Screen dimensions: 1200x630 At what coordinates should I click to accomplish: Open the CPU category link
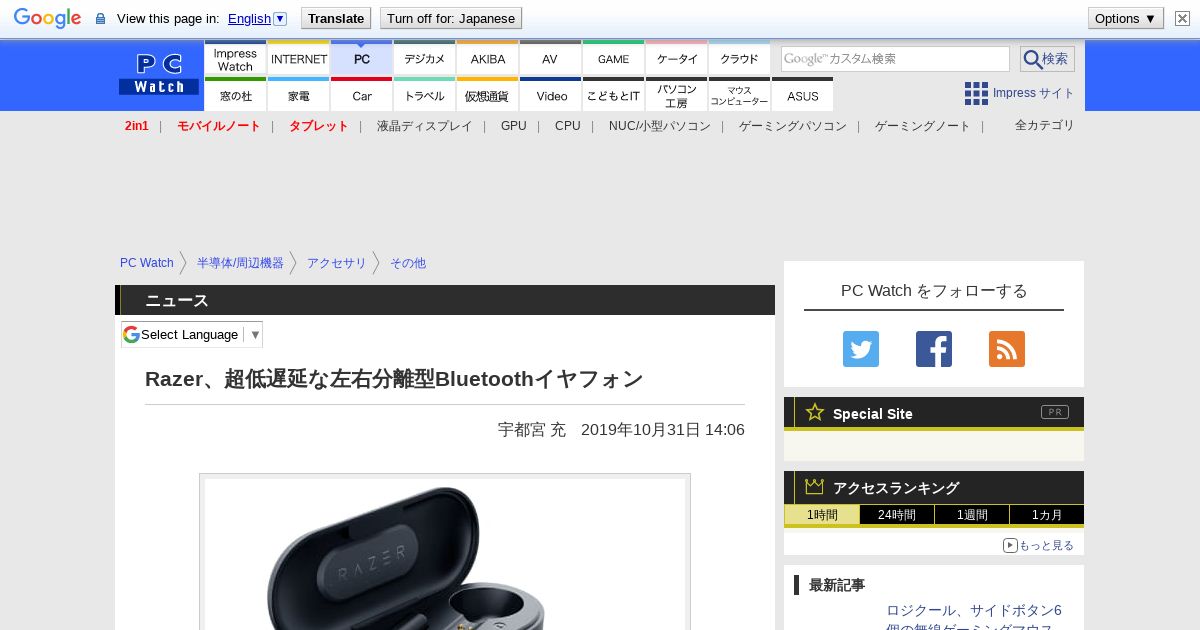click(x=567, y=126)
